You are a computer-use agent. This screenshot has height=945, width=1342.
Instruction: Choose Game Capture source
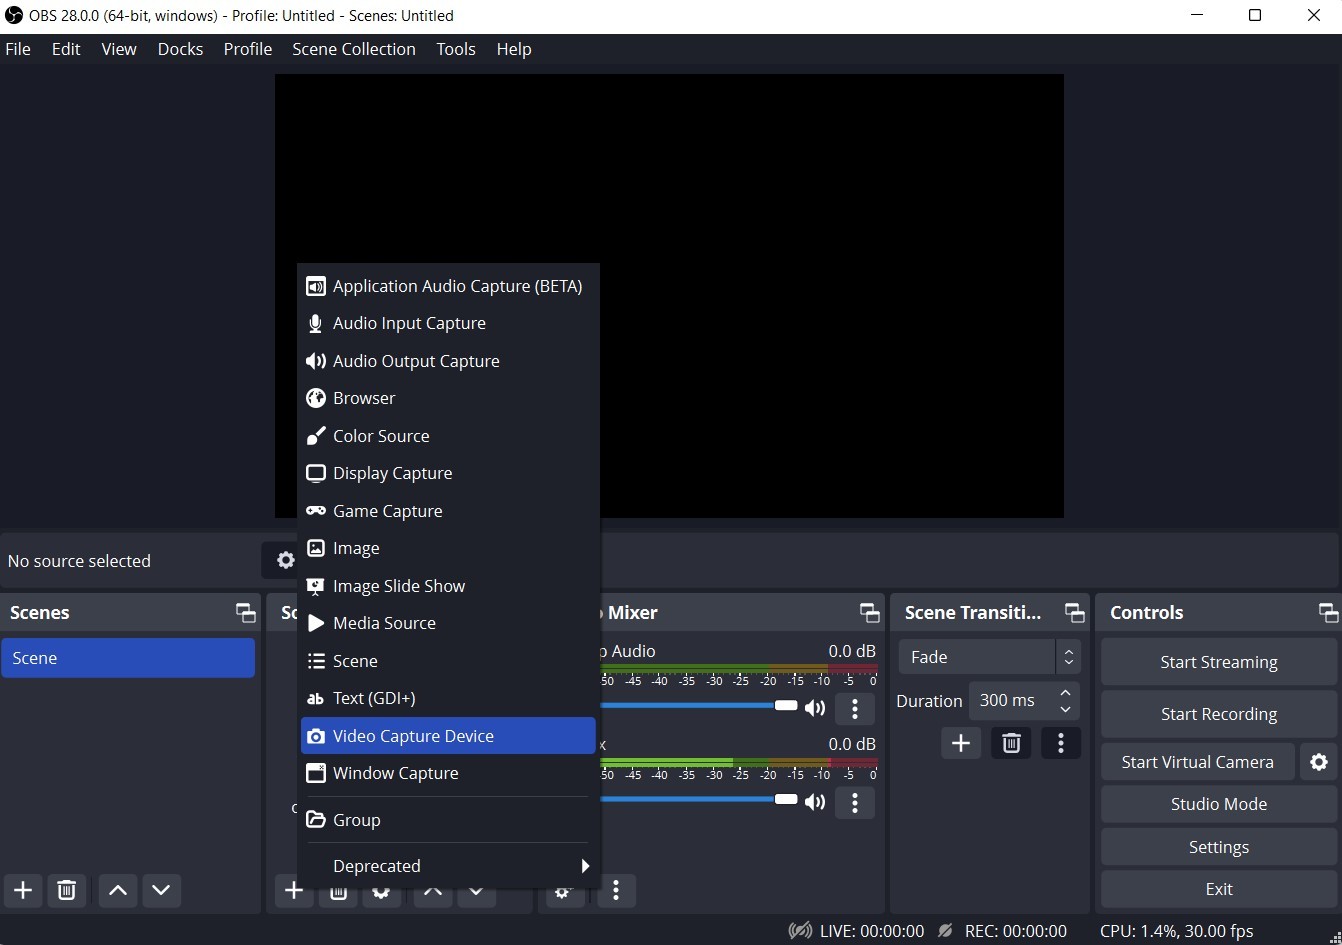click(448, 511)
